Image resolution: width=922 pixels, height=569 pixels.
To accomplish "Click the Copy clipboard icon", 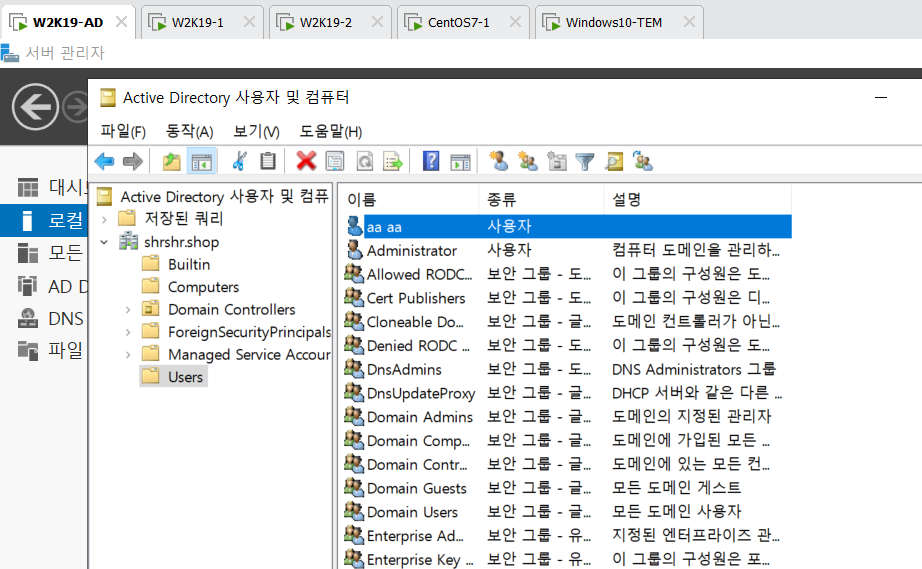I will [x=268, y=161].
